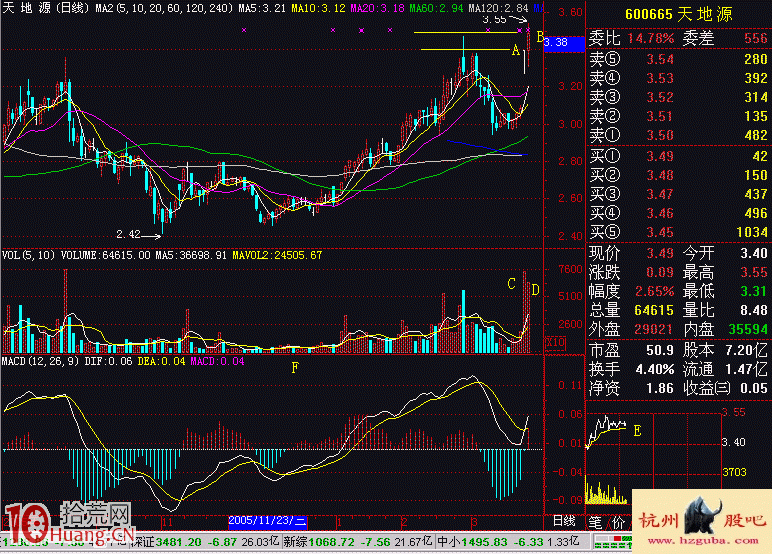Click the DIF:0.06 MACD readout
Screen dimensions: 772x554
click(108, 361)
